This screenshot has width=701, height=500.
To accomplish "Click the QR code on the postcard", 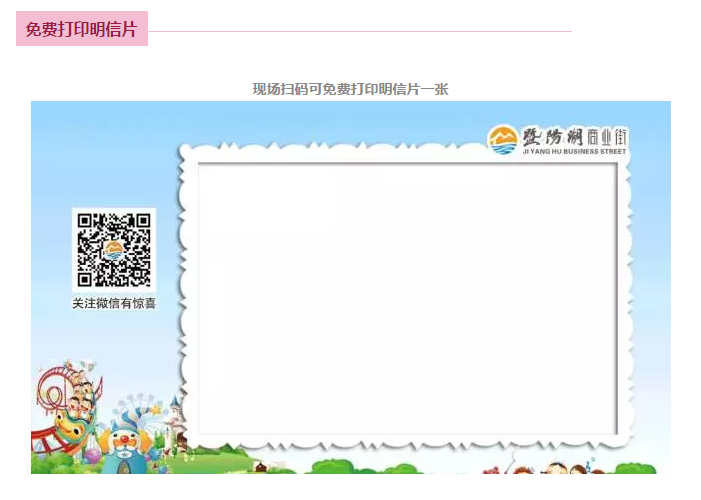I will [x=114, y=250].
